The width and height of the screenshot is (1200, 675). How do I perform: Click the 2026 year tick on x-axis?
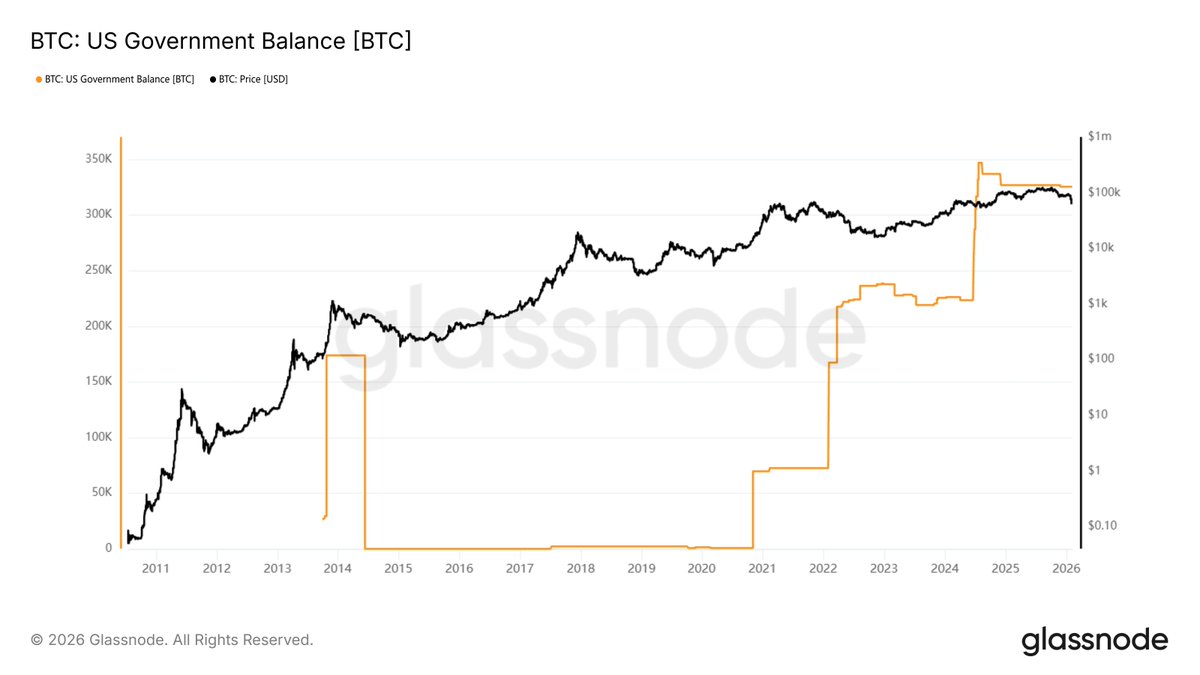[1065, 568]
